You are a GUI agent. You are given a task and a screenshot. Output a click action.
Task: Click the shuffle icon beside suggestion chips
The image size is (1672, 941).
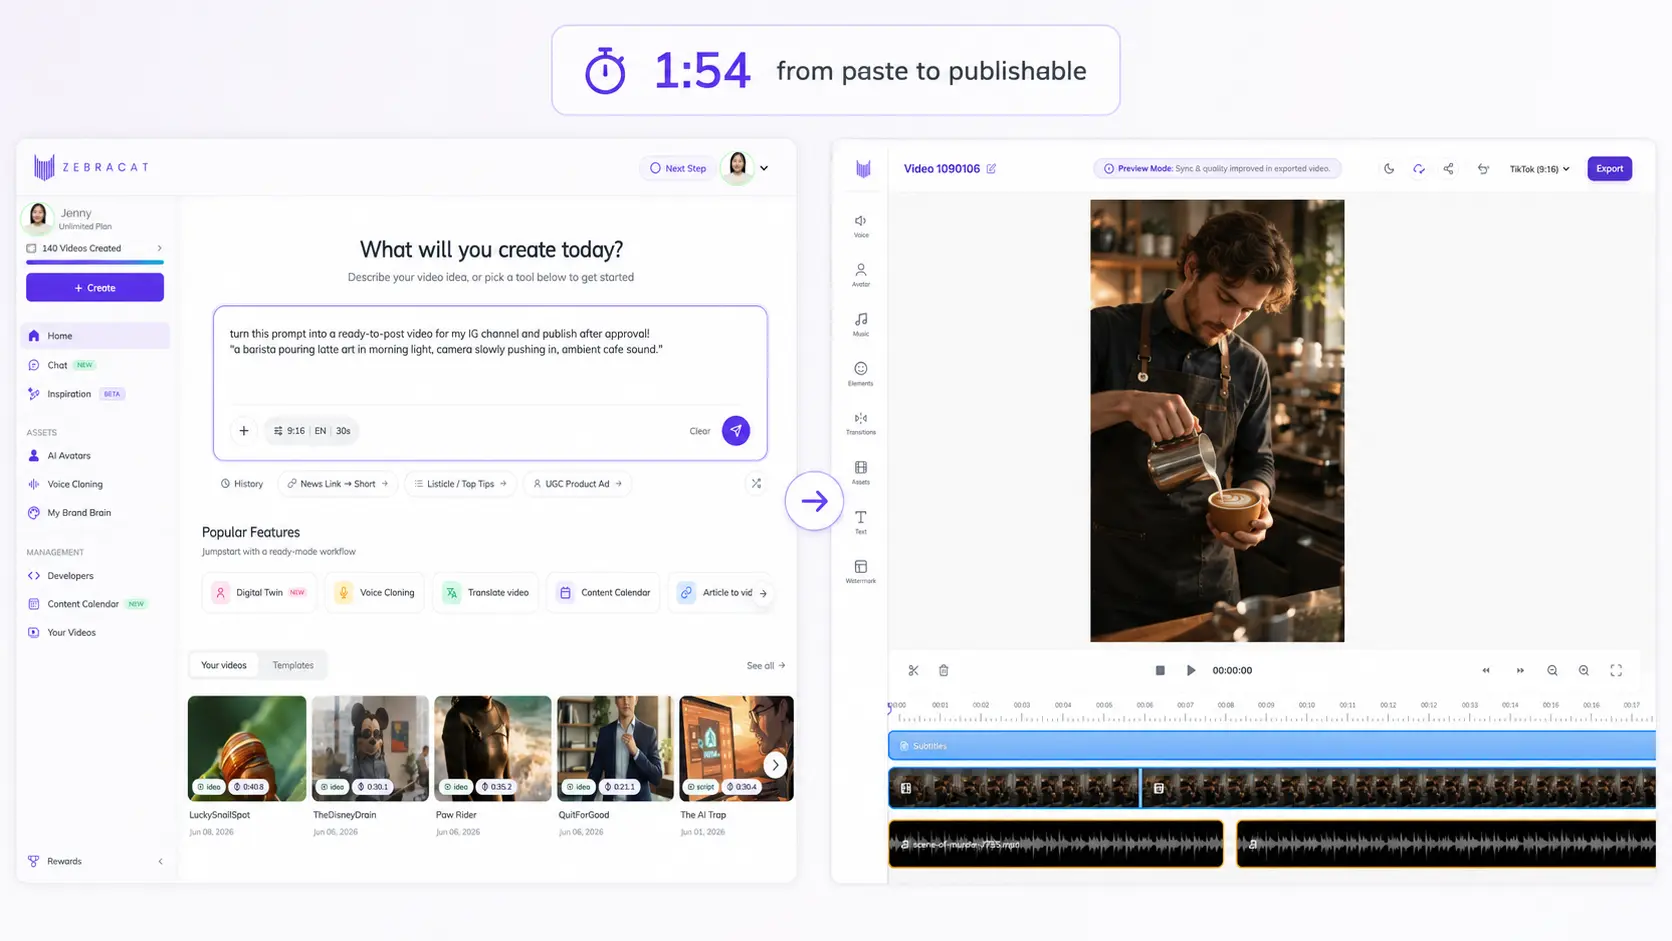pyautogui.click(x=756, y=483)
